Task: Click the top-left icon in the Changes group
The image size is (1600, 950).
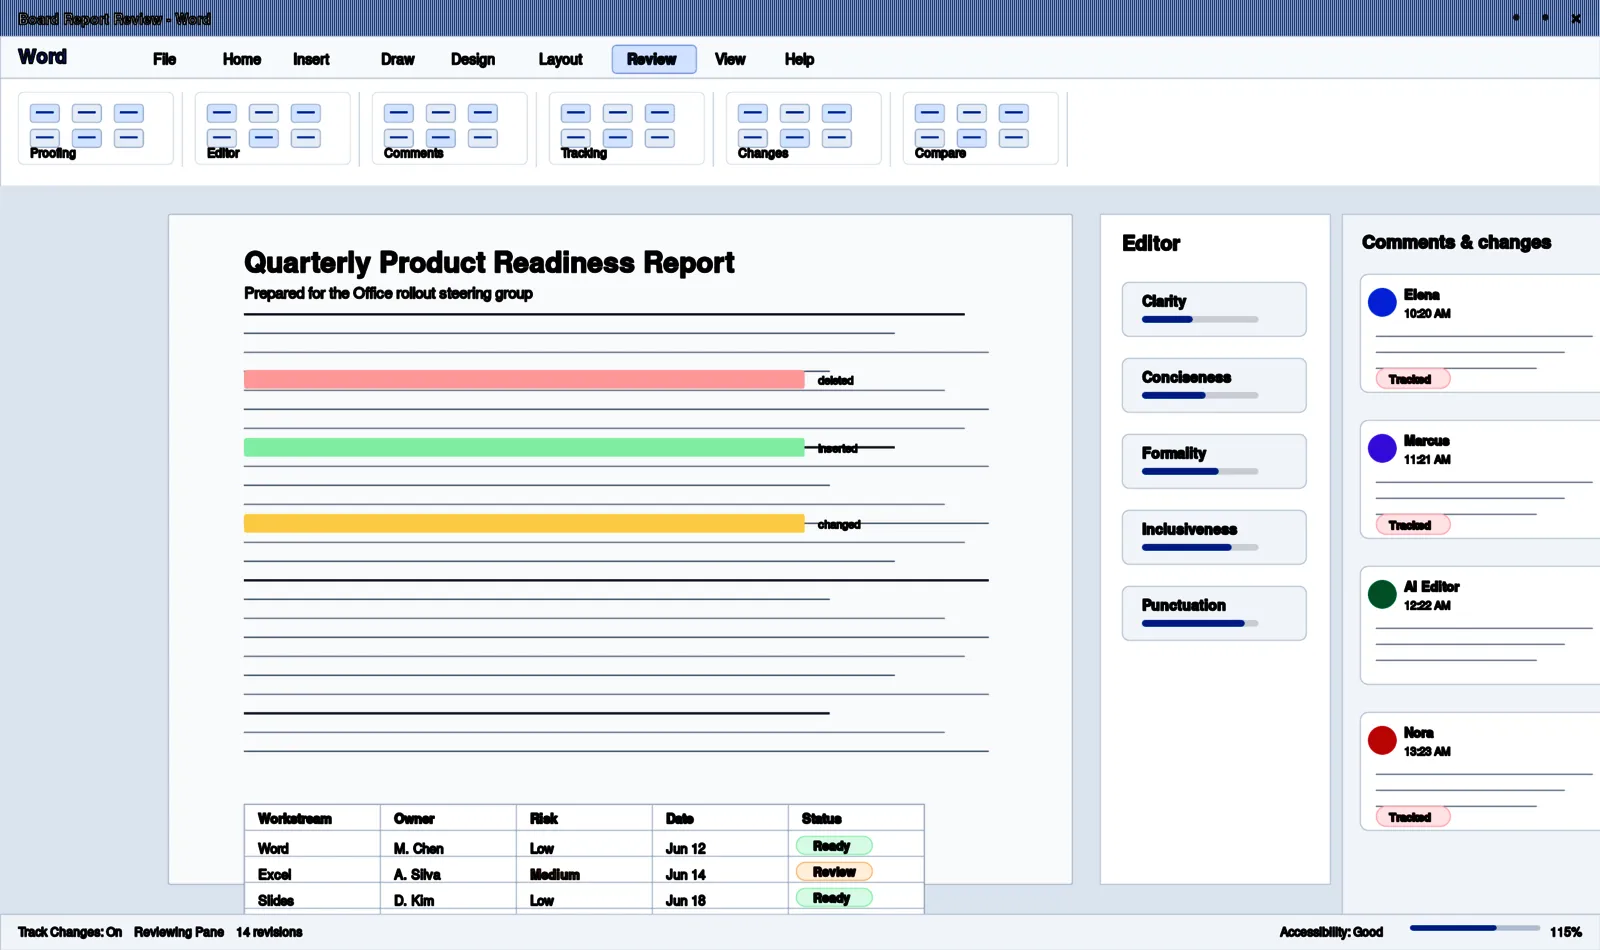Action: (753, 114)
